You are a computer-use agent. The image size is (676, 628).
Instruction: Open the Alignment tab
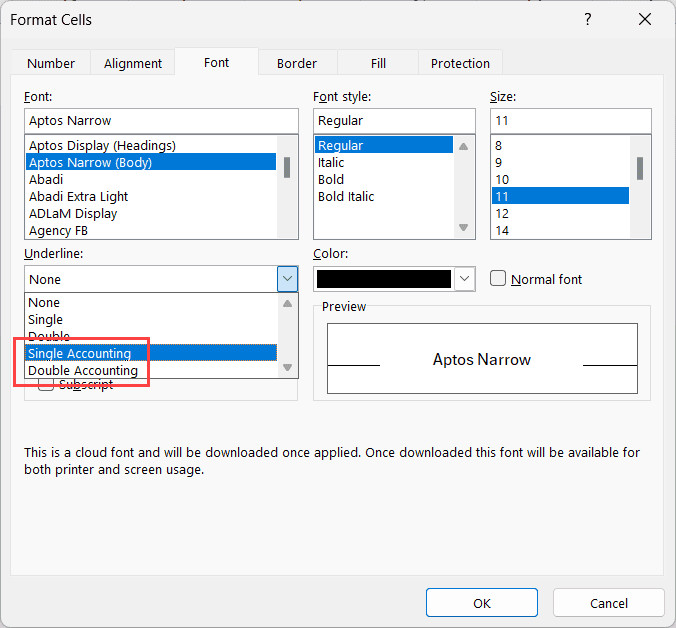coord(133,63)
